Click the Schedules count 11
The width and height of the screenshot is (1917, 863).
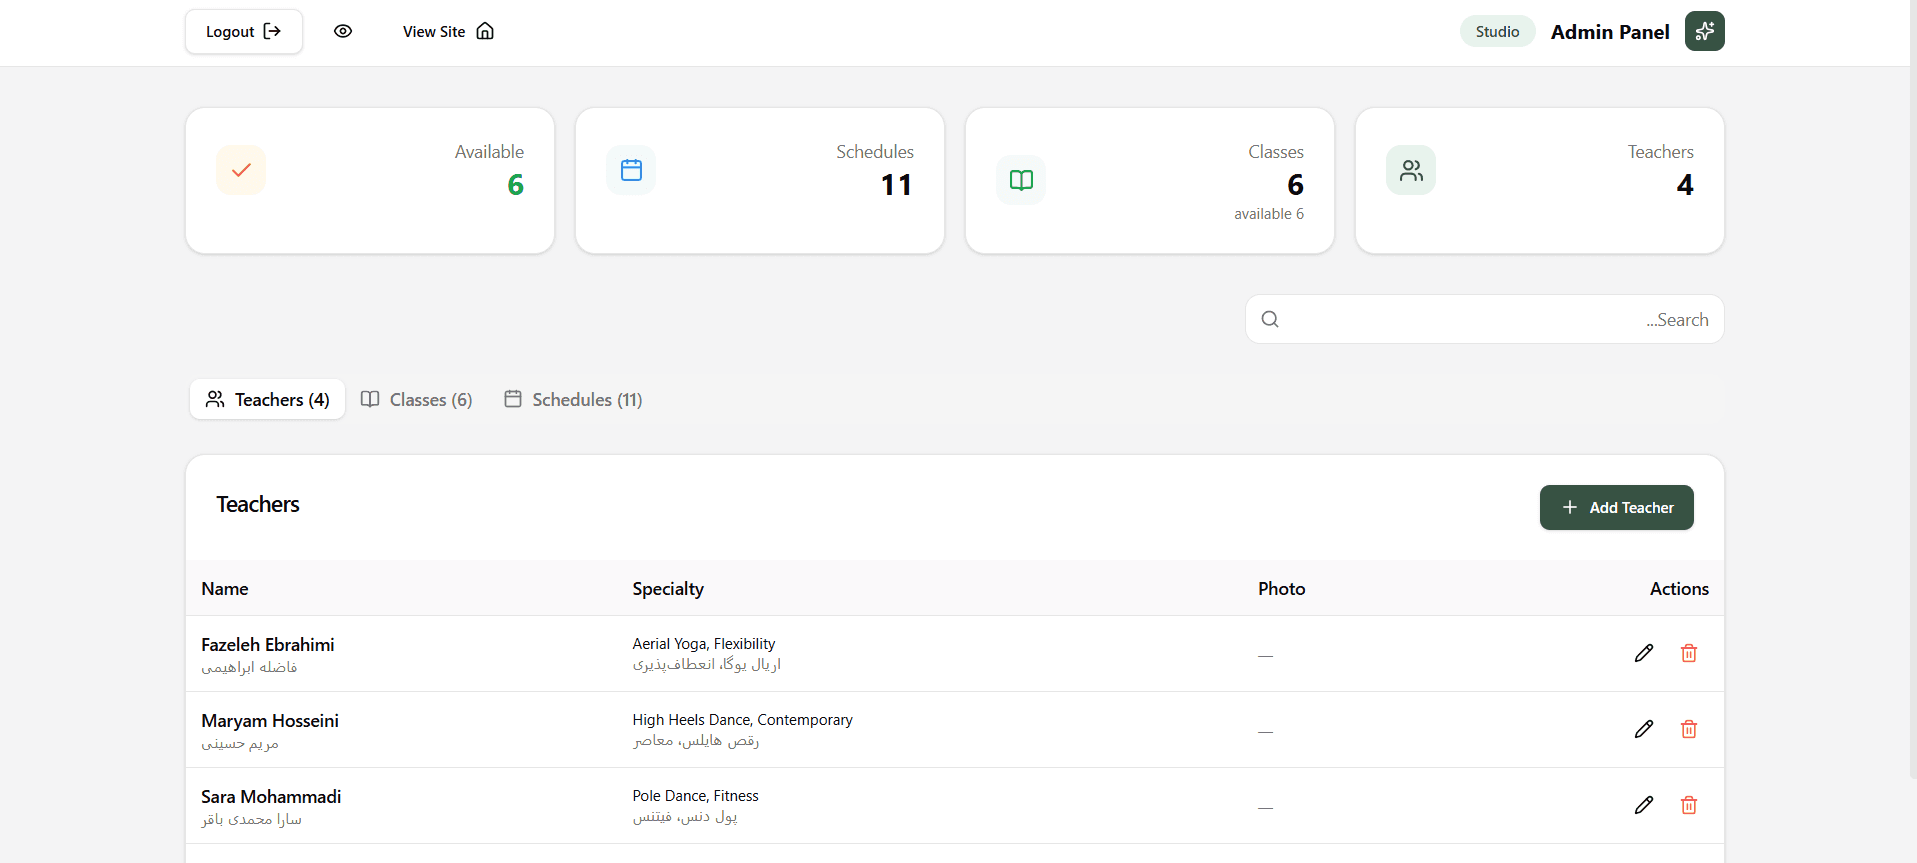click(896, 185)
